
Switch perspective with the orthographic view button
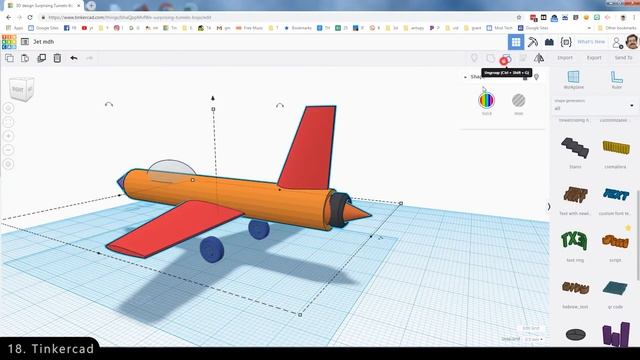click(9, 164)
